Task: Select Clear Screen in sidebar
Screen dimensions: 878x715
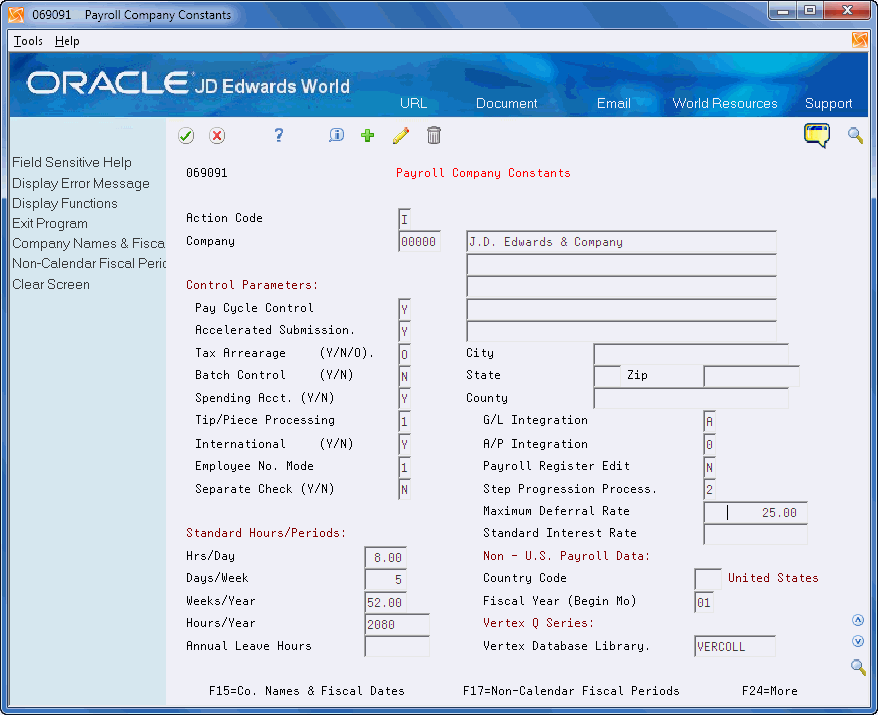Action: (50, 284)
